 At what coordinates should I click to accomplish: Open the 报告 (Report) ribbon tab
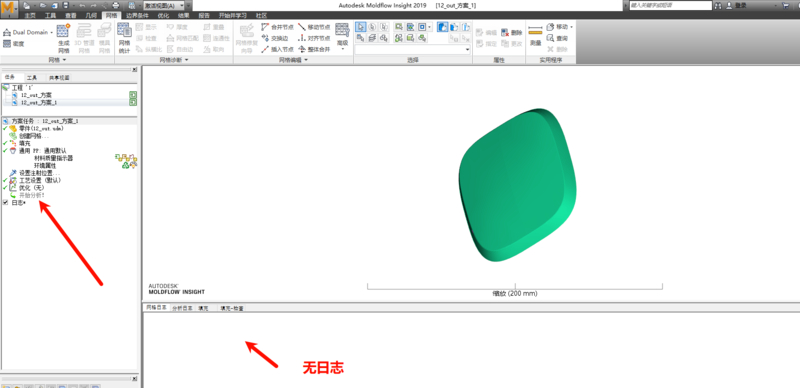[204, 16]
